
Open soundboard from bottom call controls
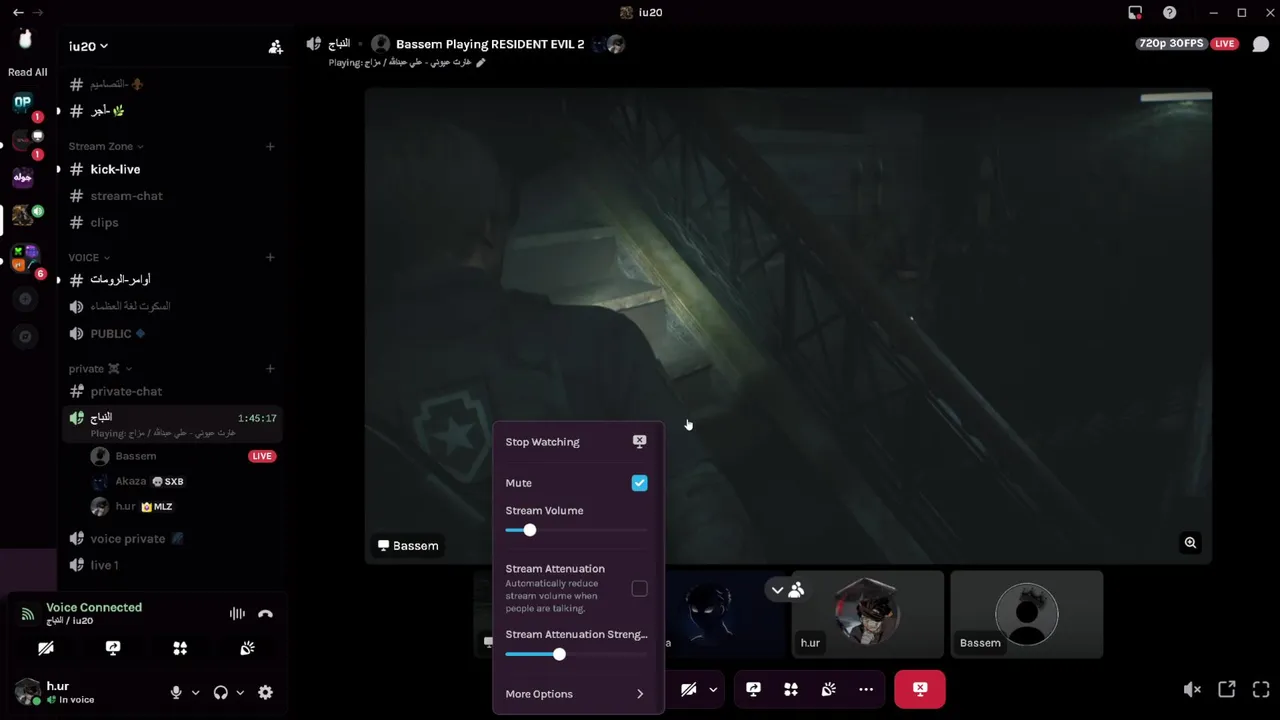click(x=829, y=689)
